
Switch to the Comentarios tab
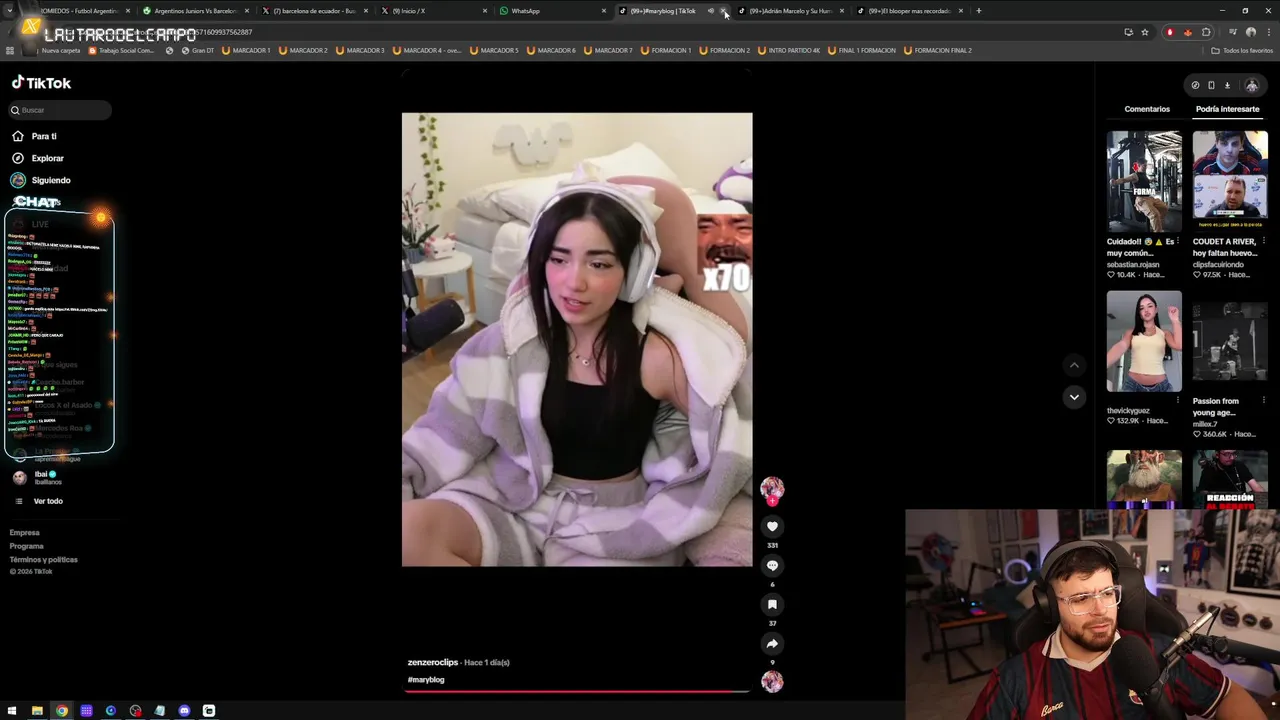click(x=1147, y=109)
